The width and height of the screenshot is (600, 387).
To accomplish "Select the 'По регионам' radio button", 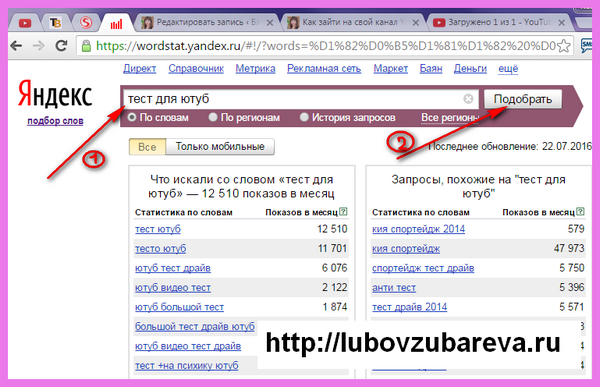I will click(213, 118).
